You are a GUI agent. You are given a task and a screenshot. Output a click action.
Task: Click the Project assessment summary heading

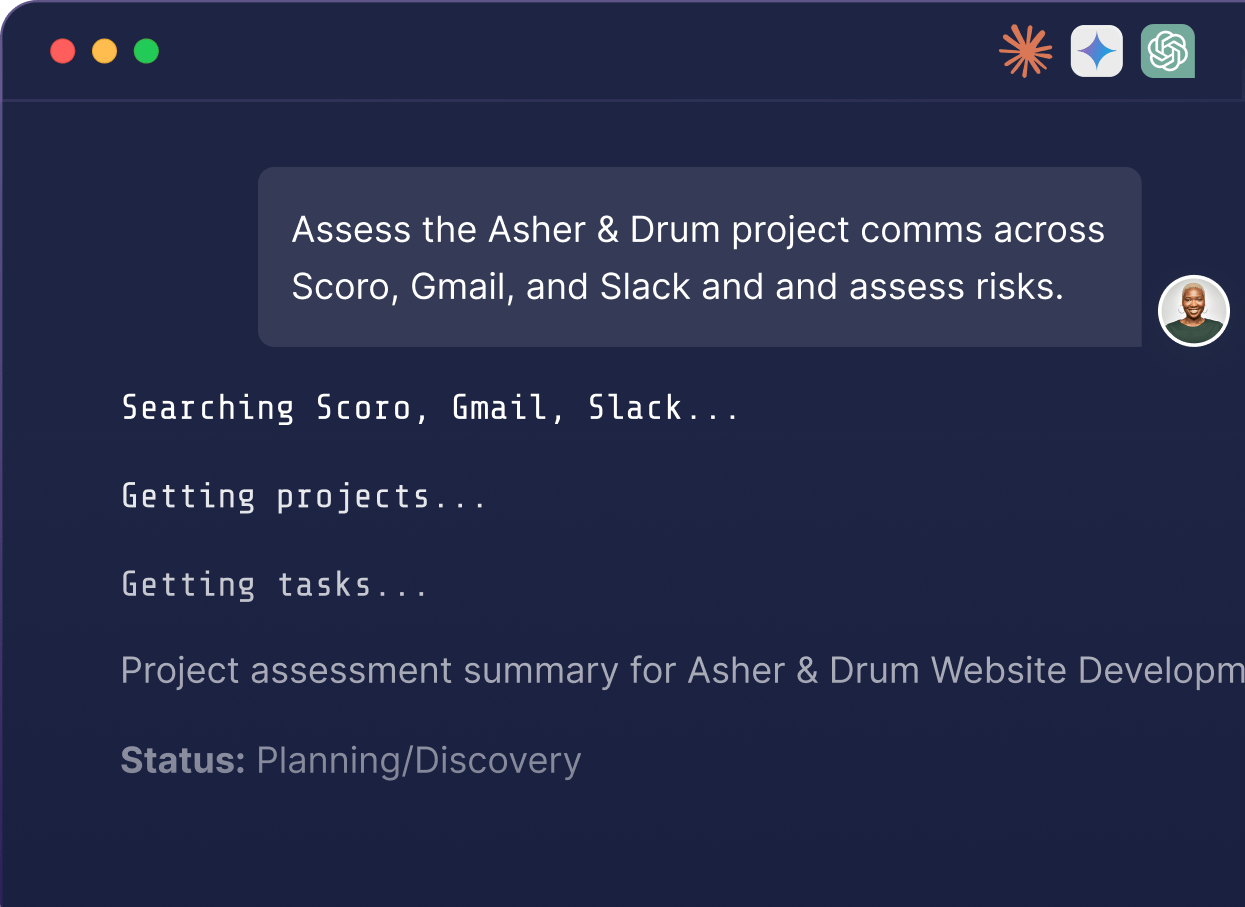[682, 670]
